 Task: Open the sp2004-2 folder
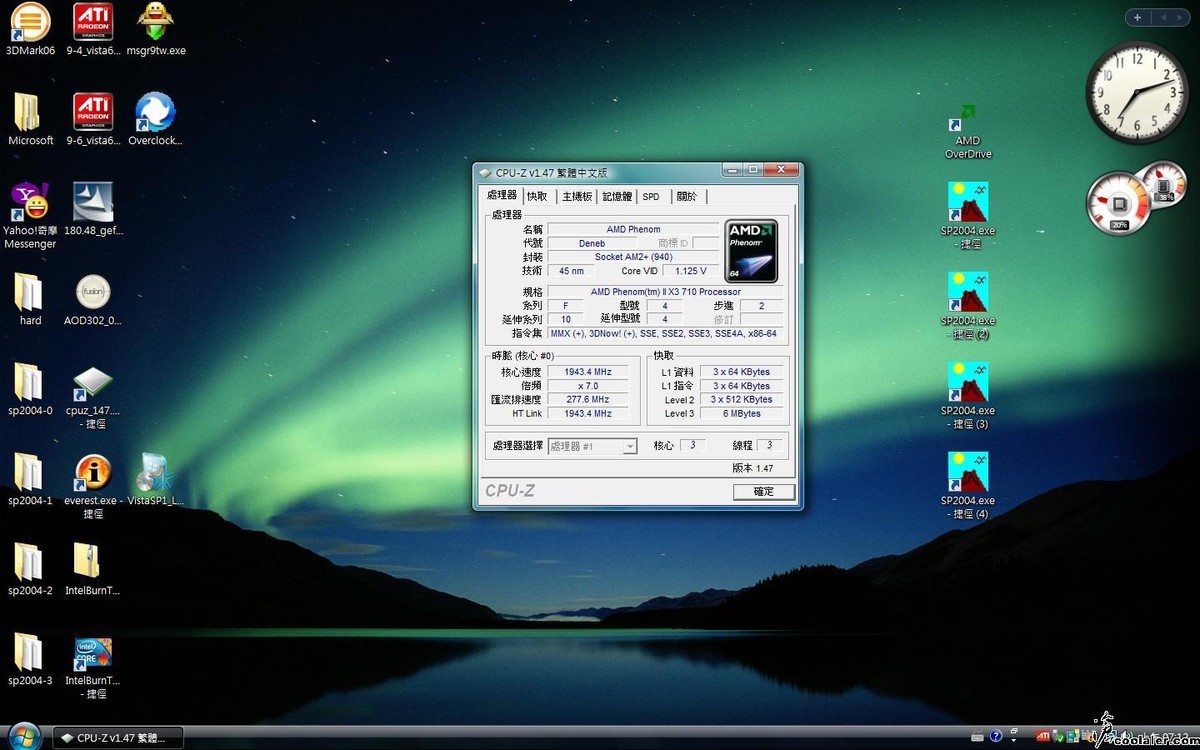coord(30,568)
